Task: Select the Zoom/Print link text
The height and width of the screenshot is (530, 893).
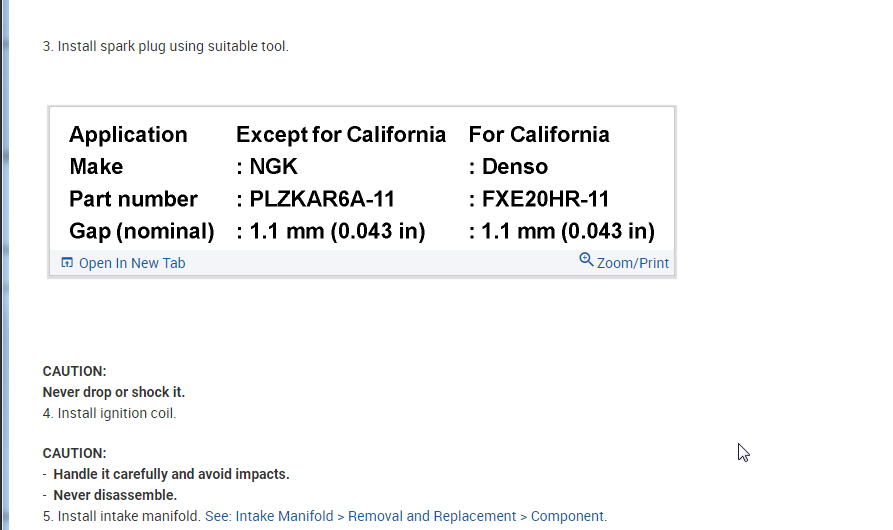Action: tap(632, 263)
